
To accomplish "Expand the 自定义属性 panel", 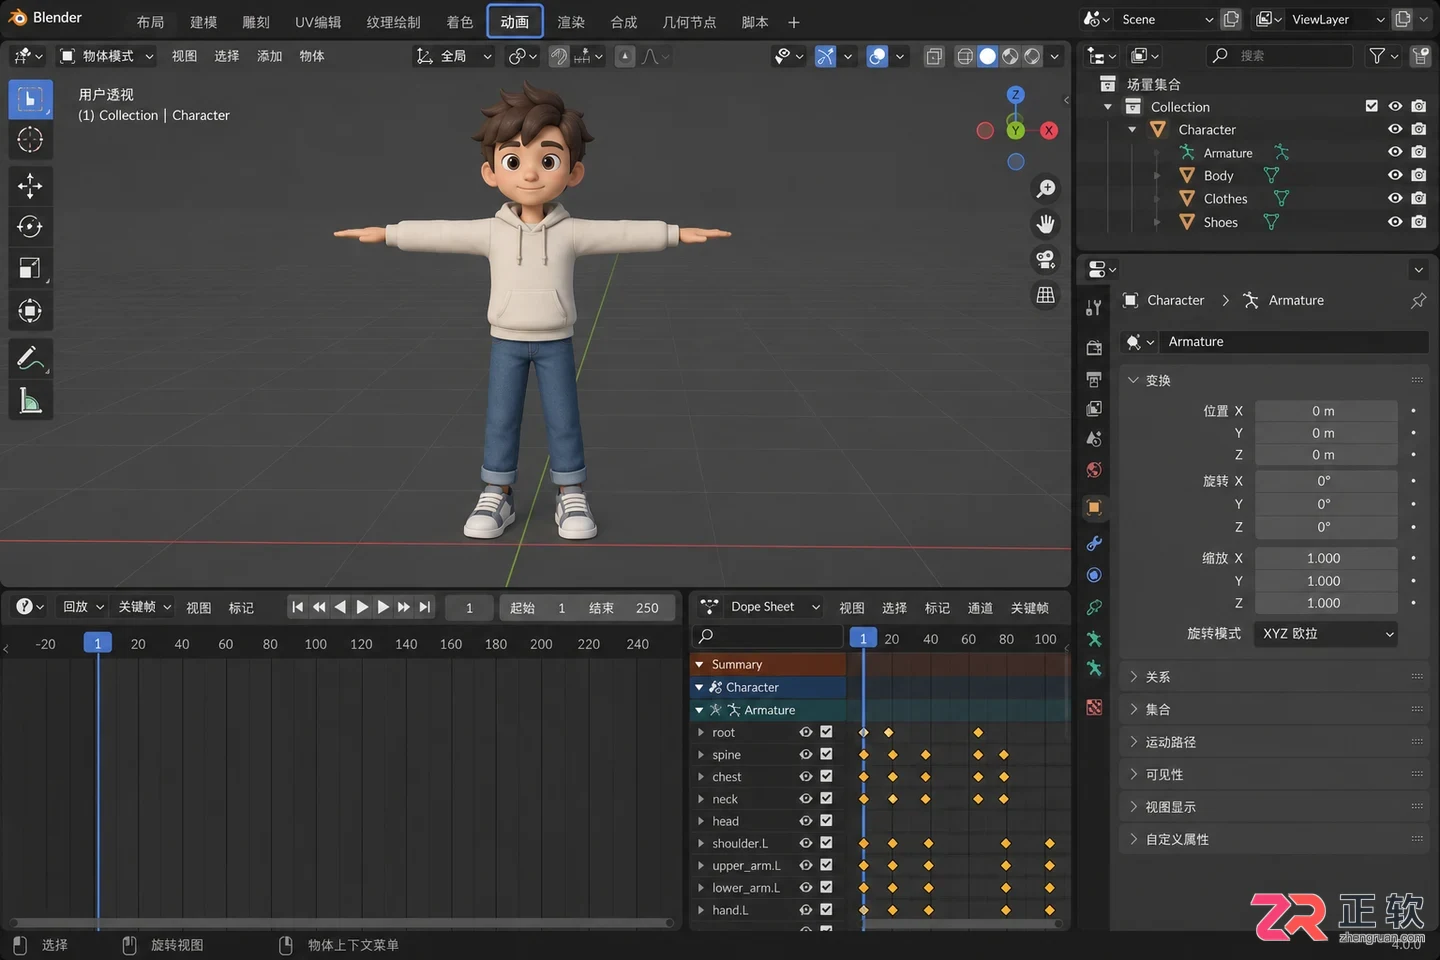I will 1273,839.
